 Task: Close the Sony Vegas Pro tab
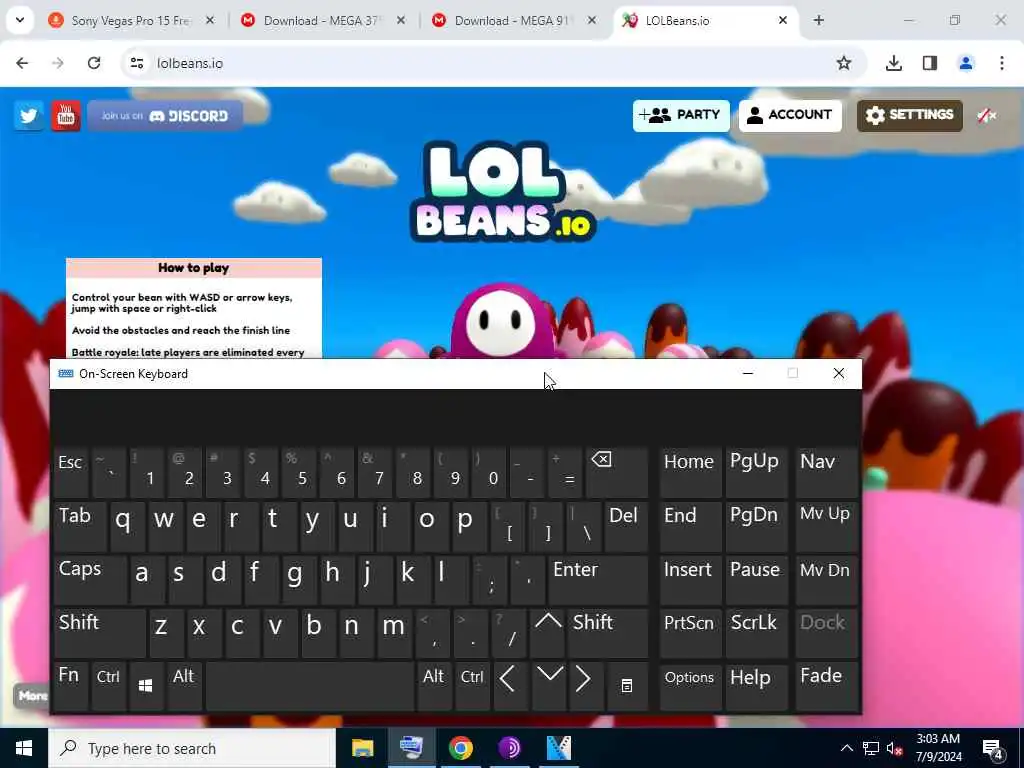210,21
